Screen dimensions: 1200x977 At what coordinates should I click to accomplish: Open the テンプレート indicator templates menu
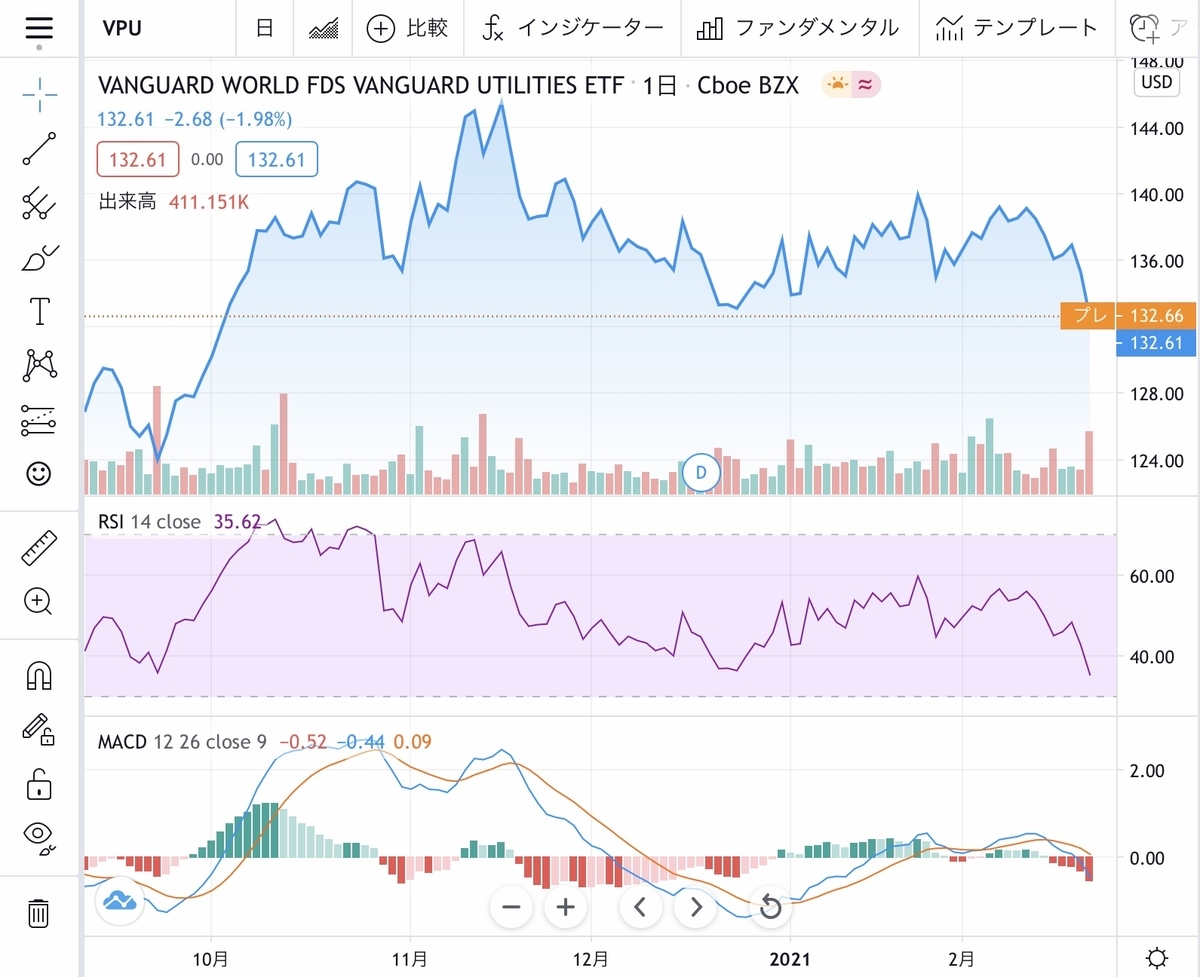(x=1016, y=28)
